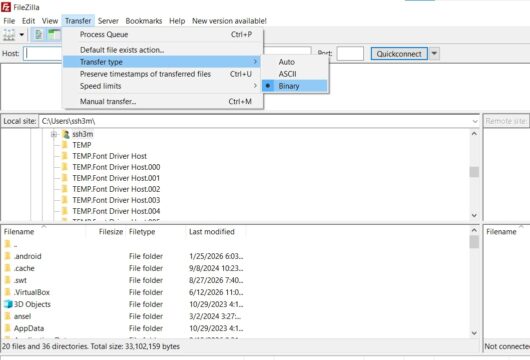Viewport: 530px width, 360px height.
Task: Open the Site Manager dropdown arrow
Action: (x=22, y=34)
